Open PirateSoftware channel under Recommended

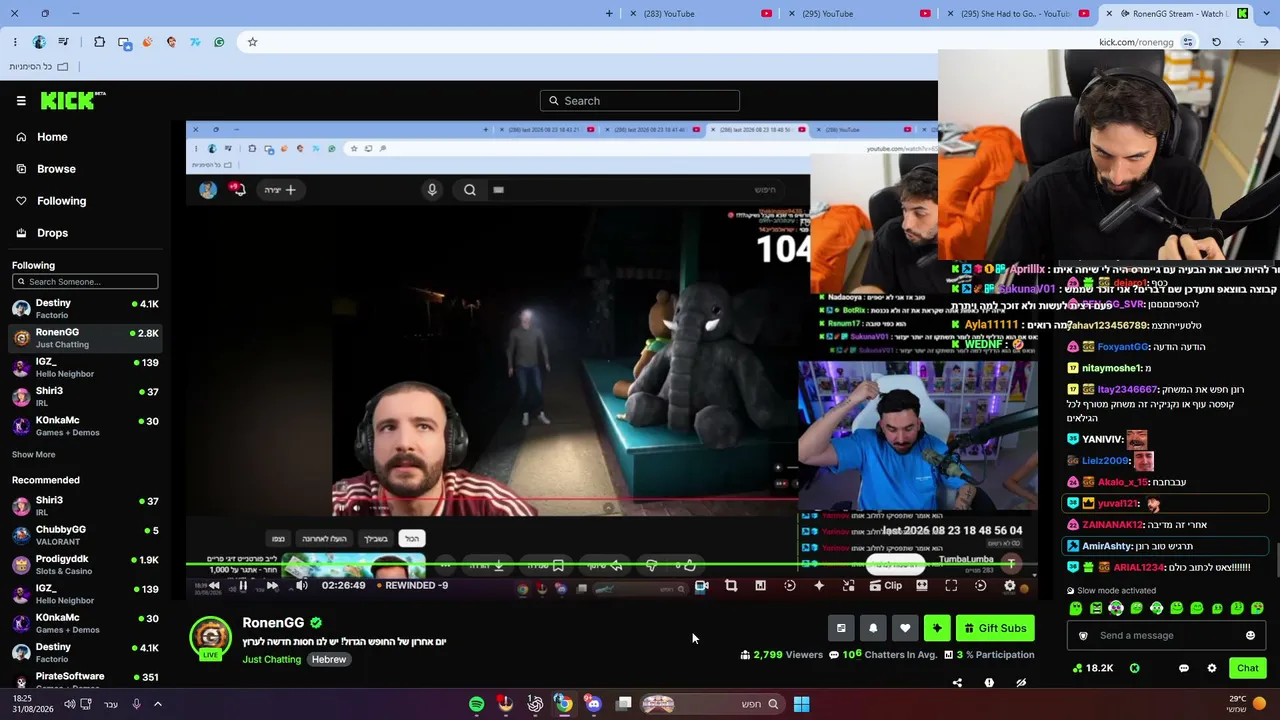click(x=85, y=680)
